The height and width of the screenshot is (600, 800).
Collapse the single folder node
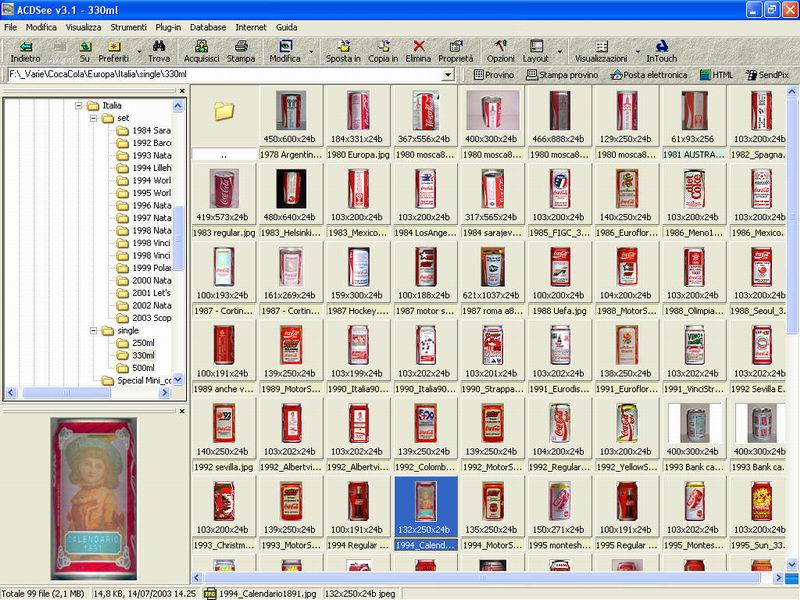(93, 331)
